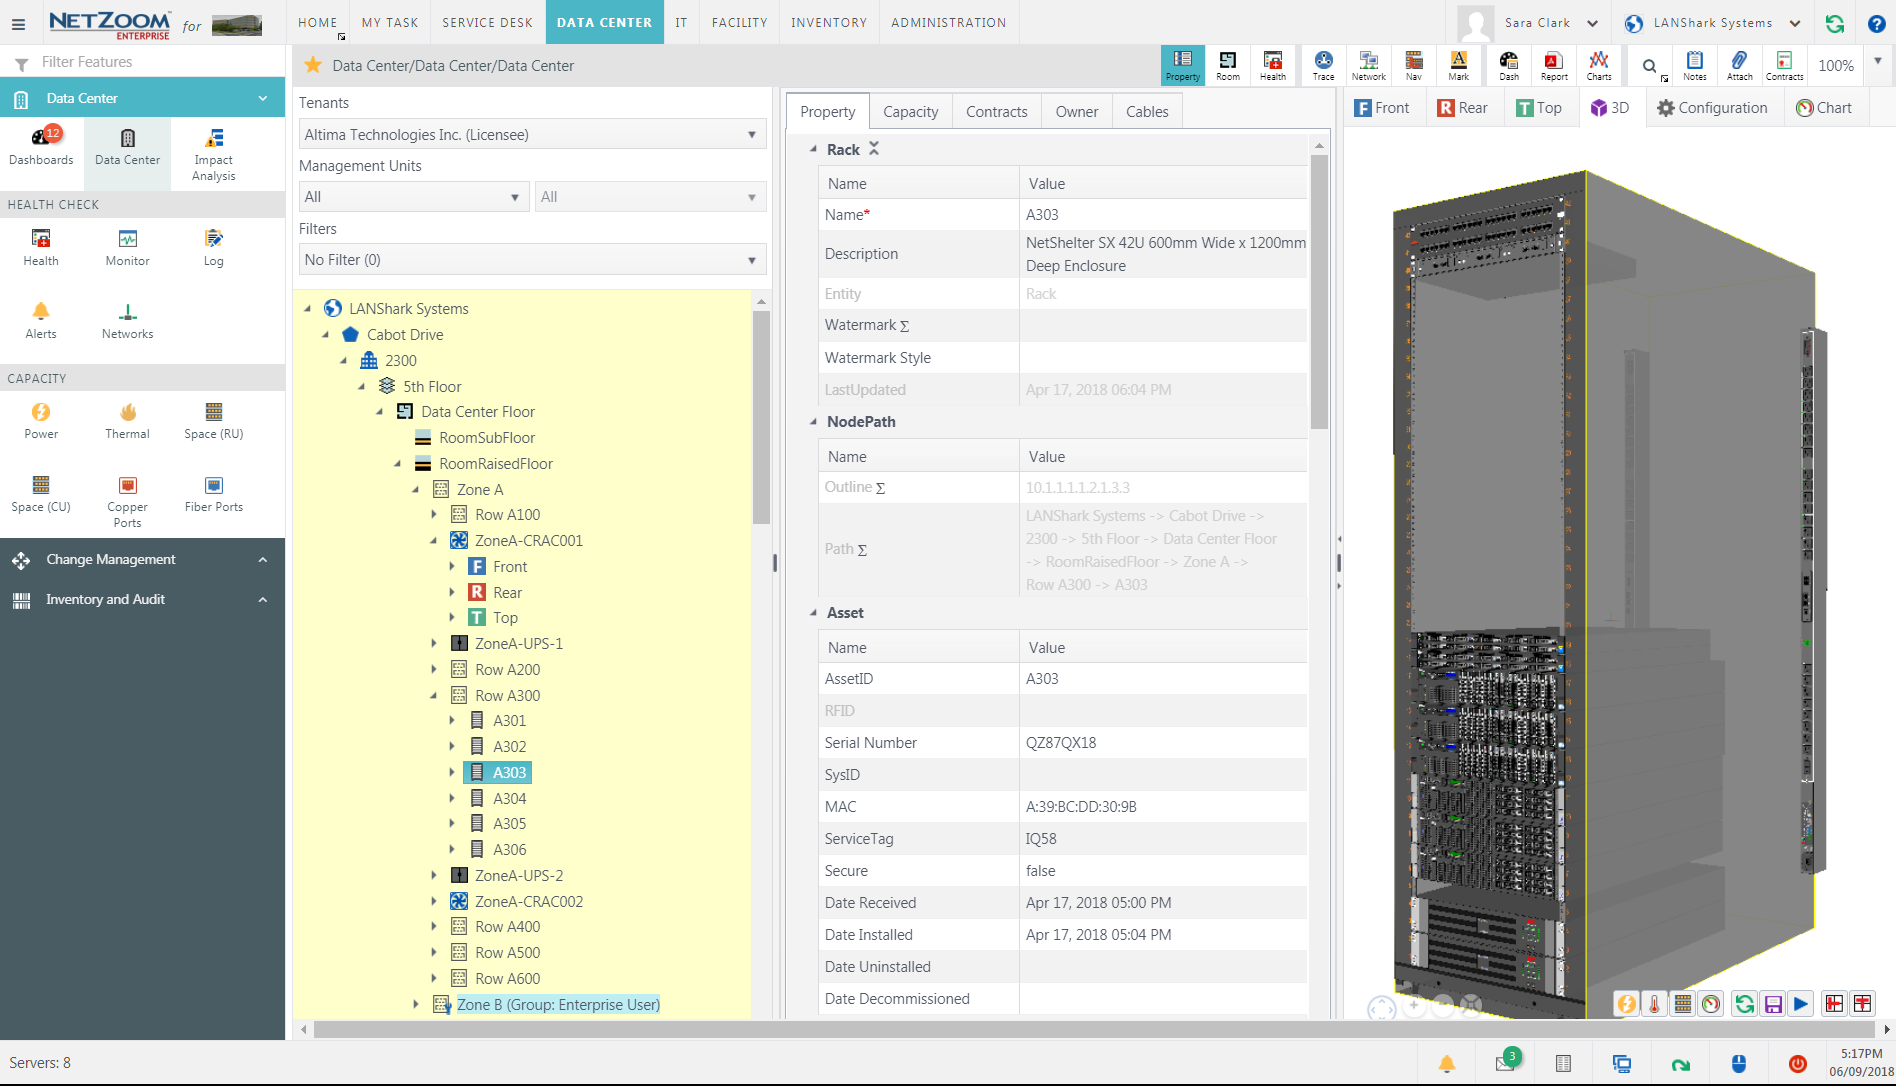Image resolution: width=1896 pixels, height=1086 pixels.
Task: Click the red power icon in status bar
Action: [1797, 1064]
